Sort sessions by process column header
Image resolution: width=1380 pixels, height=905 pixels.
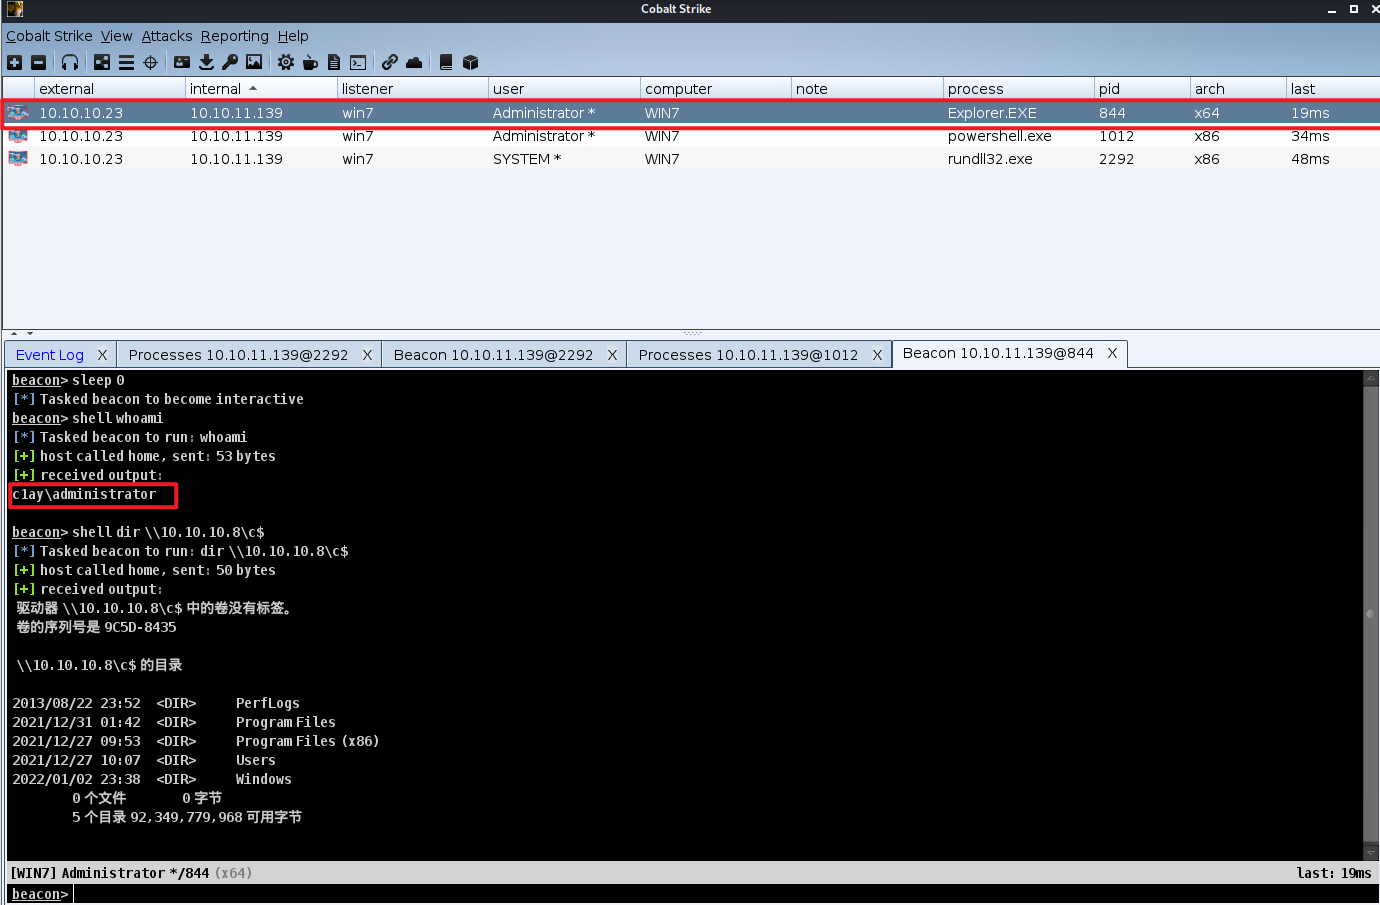pyautogui.click(x=1019, y=89)
